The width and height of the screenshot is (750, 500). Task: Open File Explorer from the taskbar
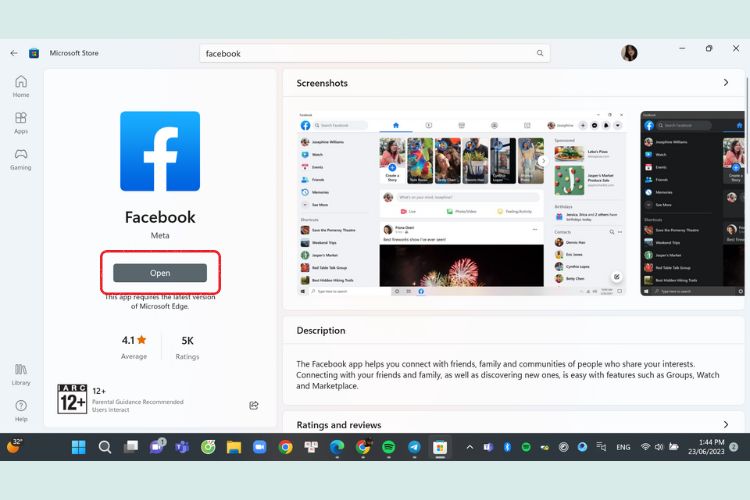pos(234,447)
